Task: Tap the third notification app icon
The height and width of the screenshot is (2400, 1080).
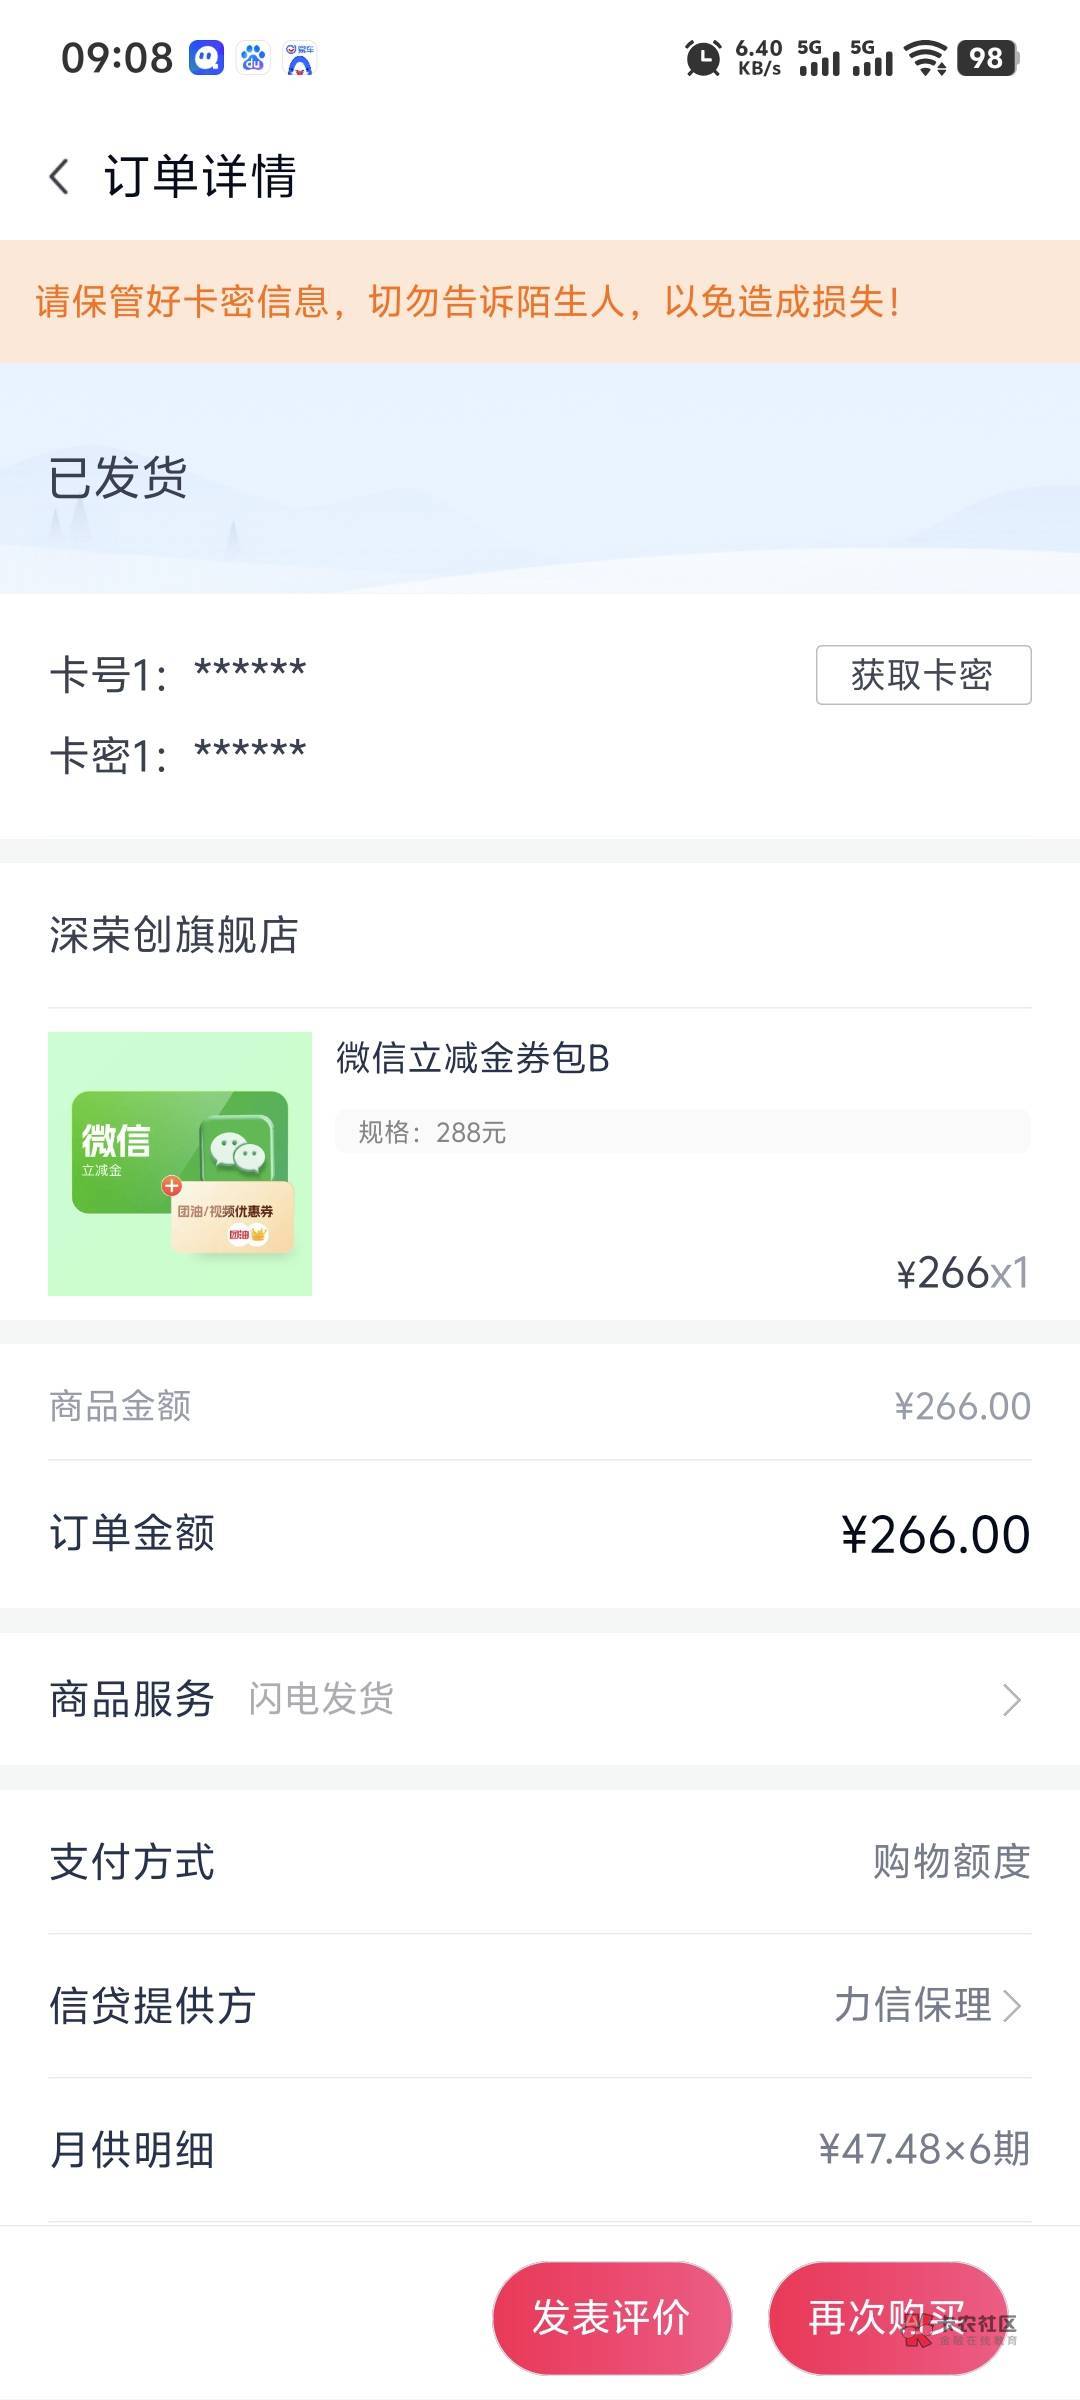Action: (x=299, y=58)
